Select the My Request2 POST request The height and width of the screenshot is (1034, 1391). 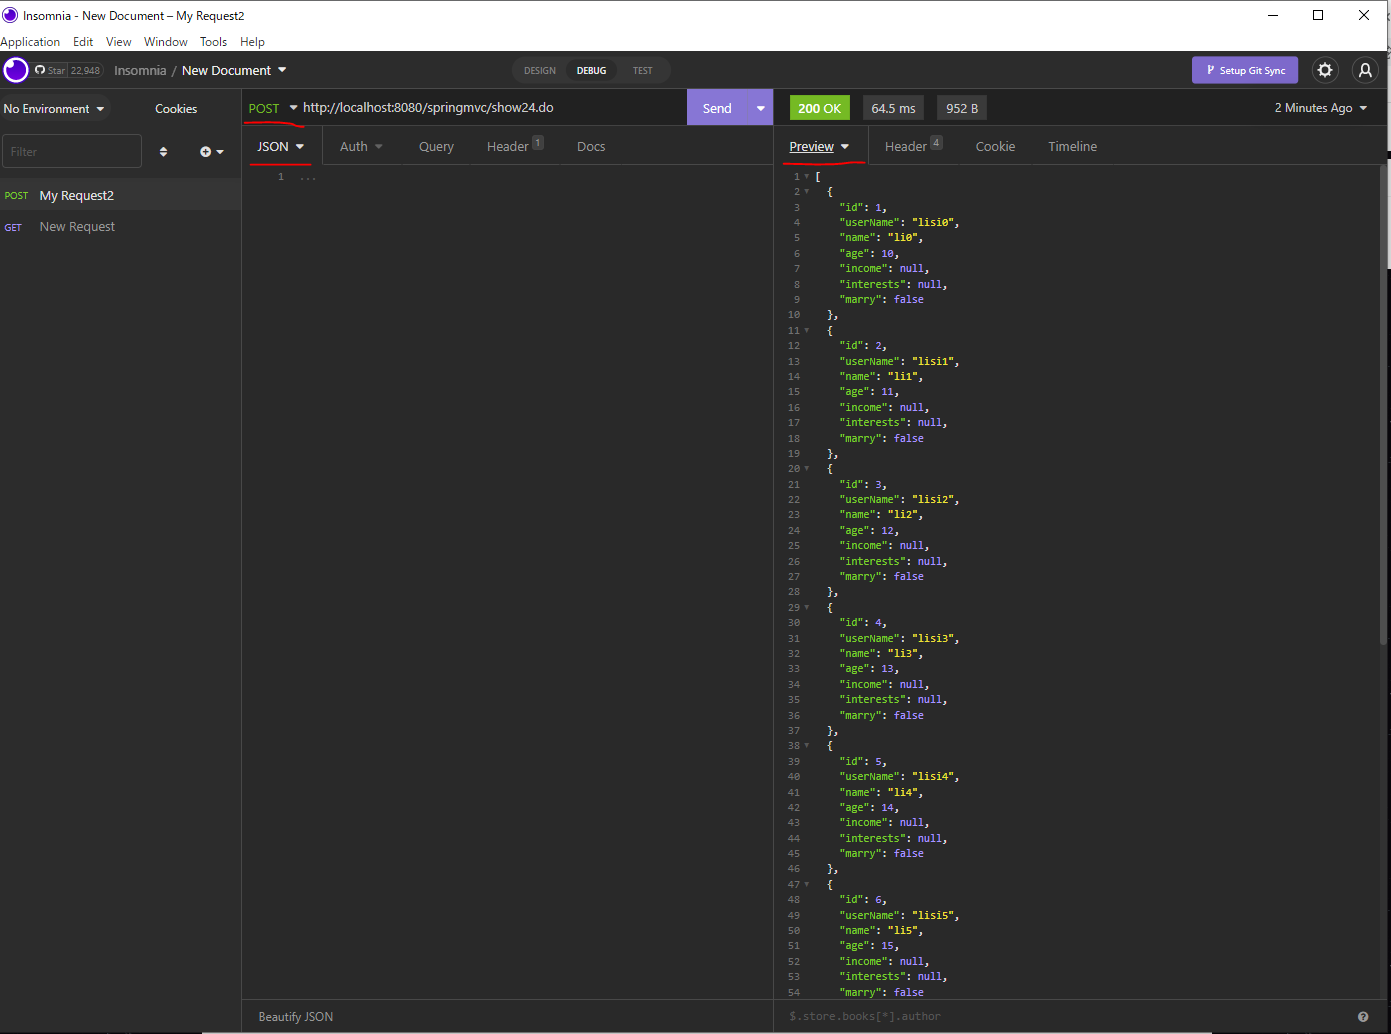click(120, 195)
